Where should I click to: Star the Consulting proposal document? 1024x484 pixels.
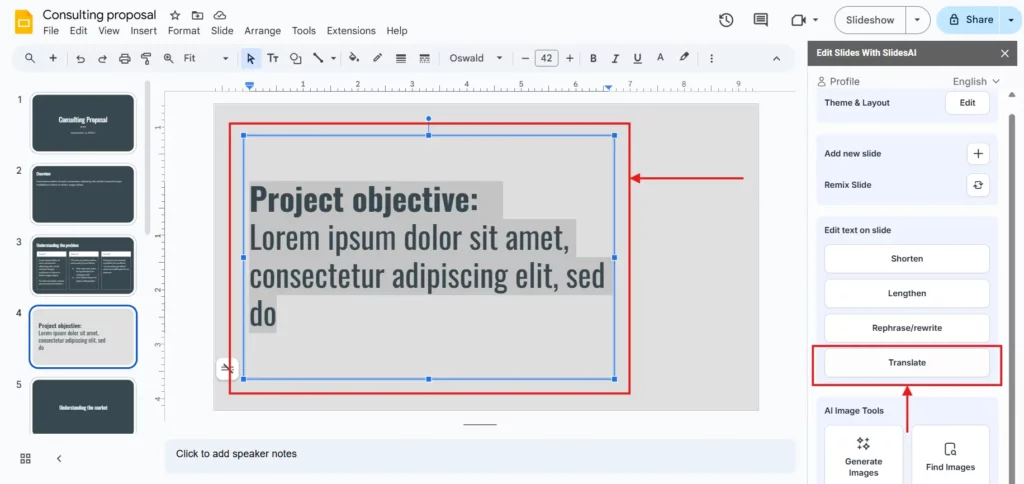coord(175,16)
